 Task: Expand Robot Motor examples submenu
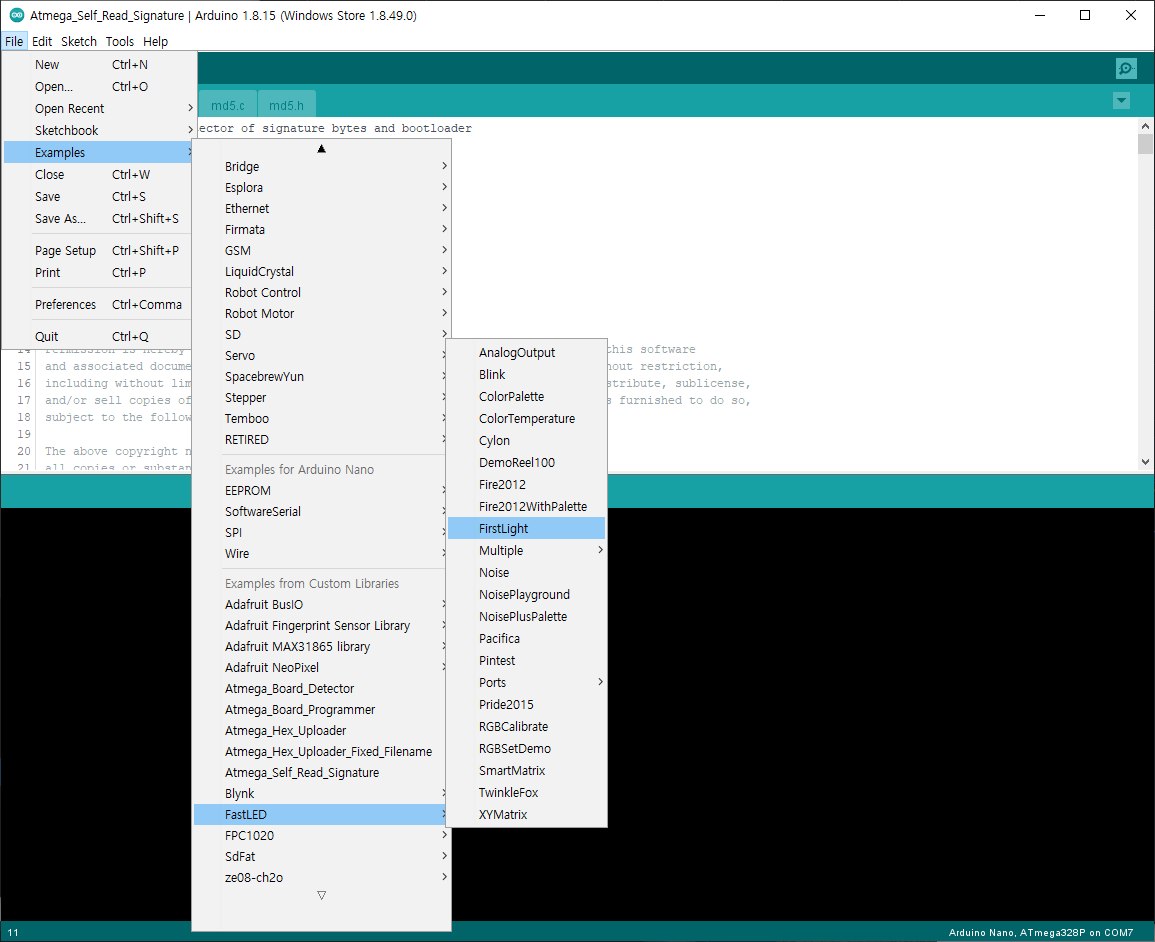point(321,314)
